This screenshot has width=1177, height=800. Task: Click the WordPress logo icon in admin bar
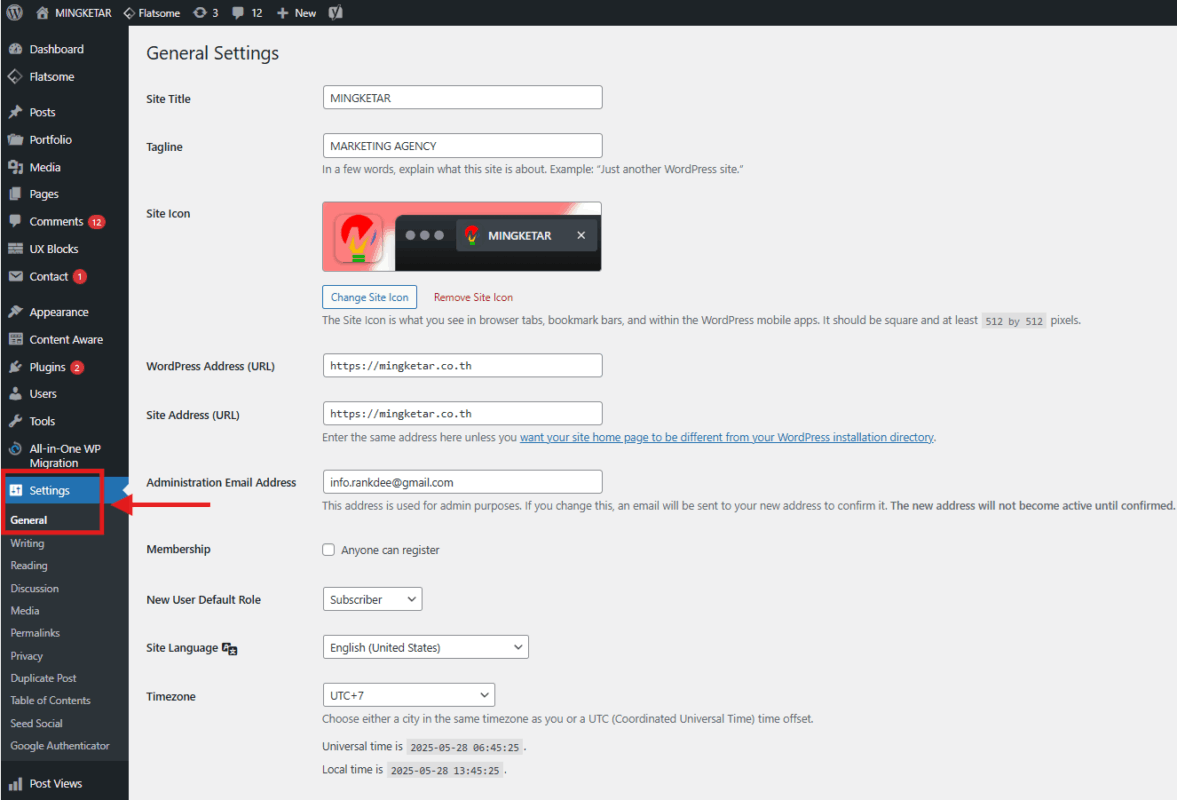[15, 13]
